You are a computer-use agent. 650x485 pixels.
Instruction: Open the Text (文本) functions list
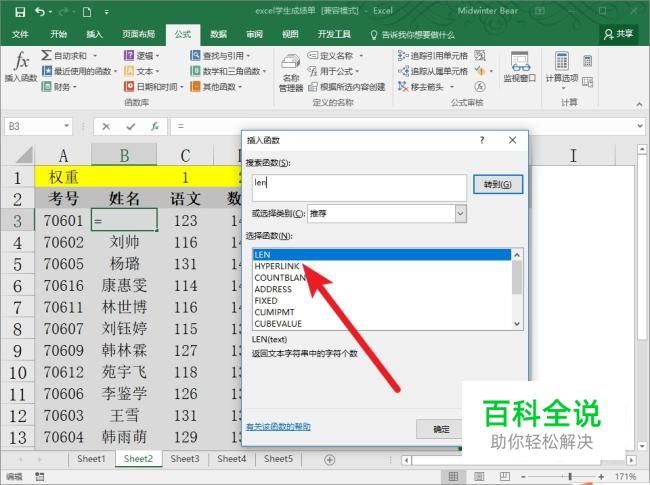click(x=141, y=71)
